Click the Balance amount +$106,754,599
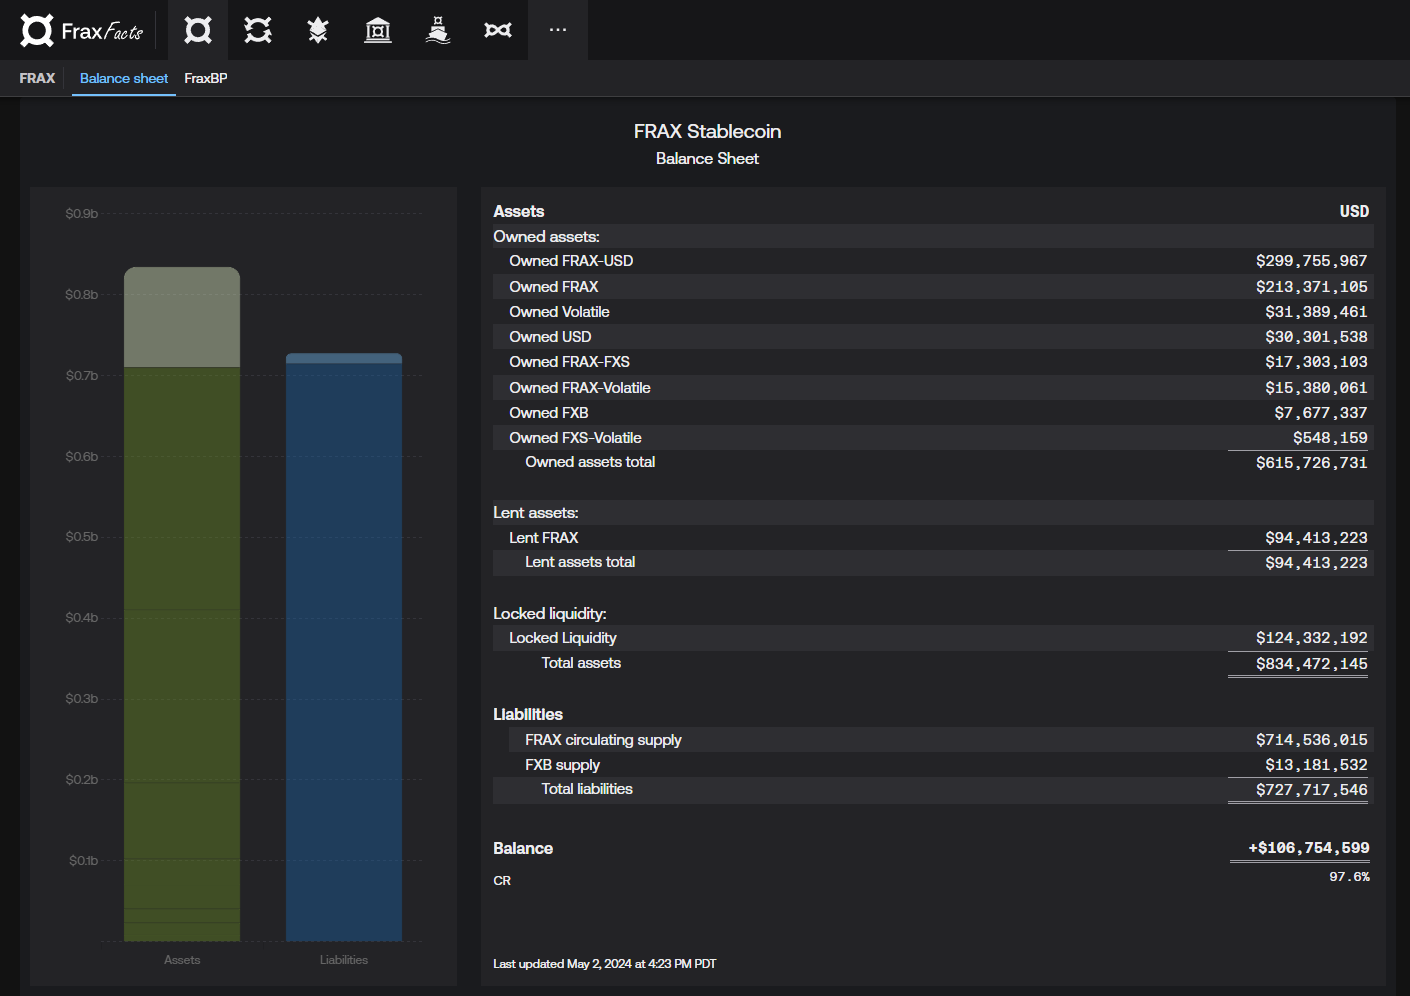The width and height of the screenshot is (1410, 996). tap(1308, 848)
